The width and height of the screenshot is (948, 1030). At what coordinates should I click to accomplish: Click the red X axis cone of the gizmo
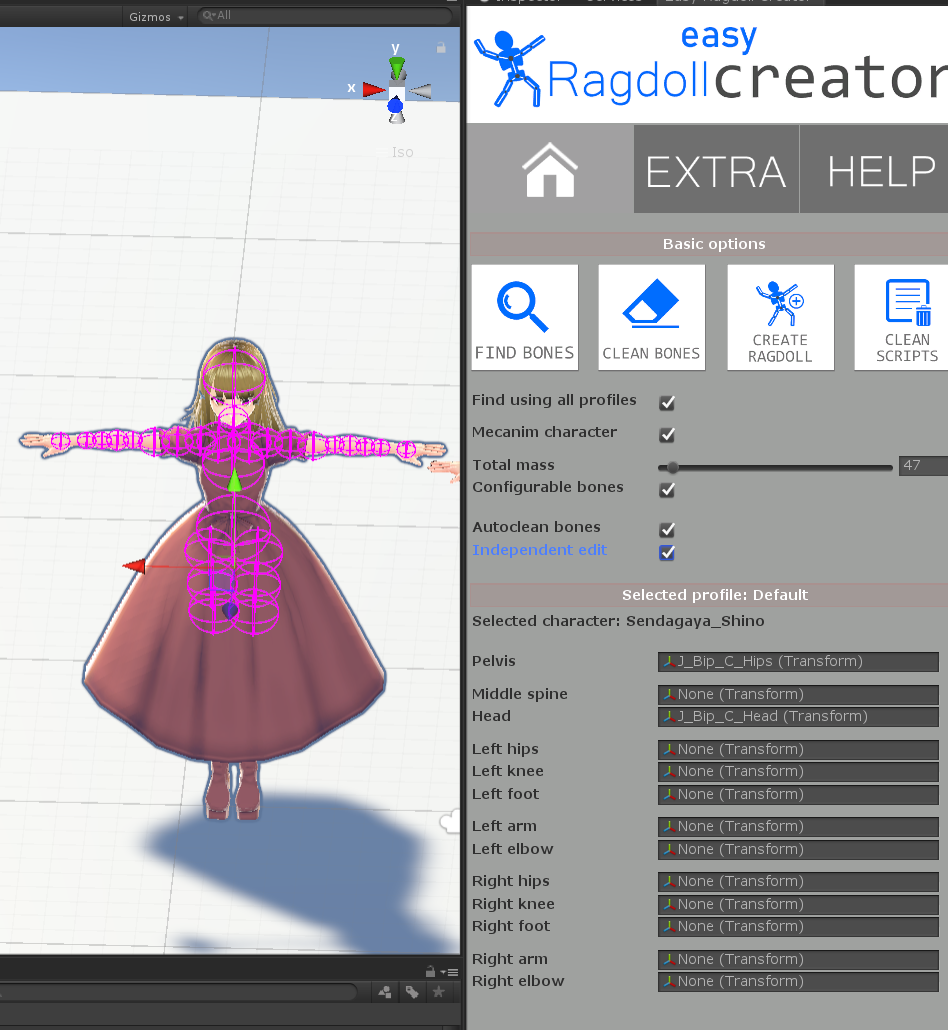click(x=374, y=89)
